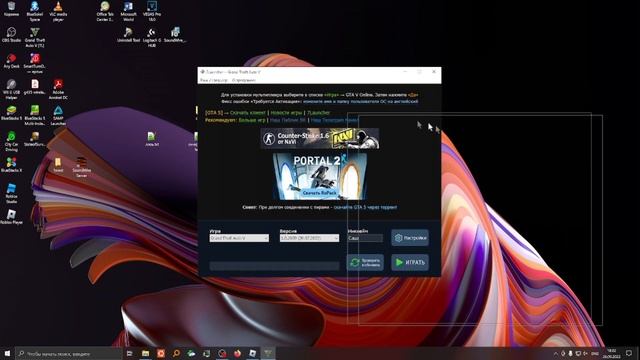Show hidden system tray icons

coord(556,353)
